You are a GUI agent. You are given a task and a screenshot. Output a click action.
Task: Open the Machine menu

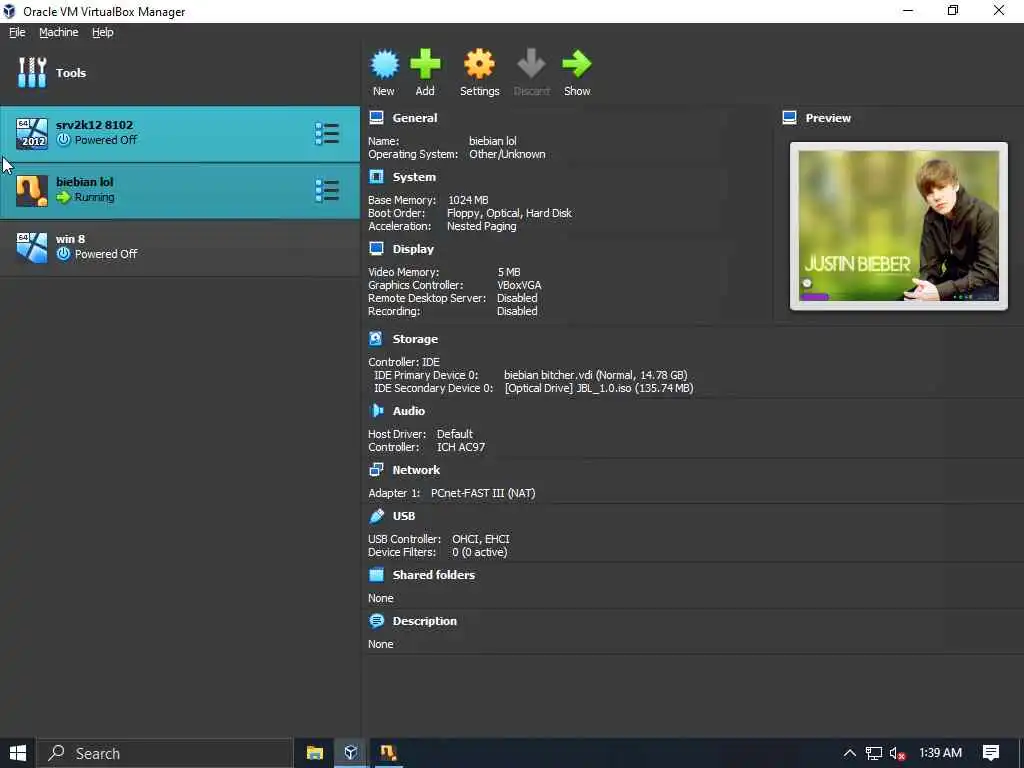point(59,32)
